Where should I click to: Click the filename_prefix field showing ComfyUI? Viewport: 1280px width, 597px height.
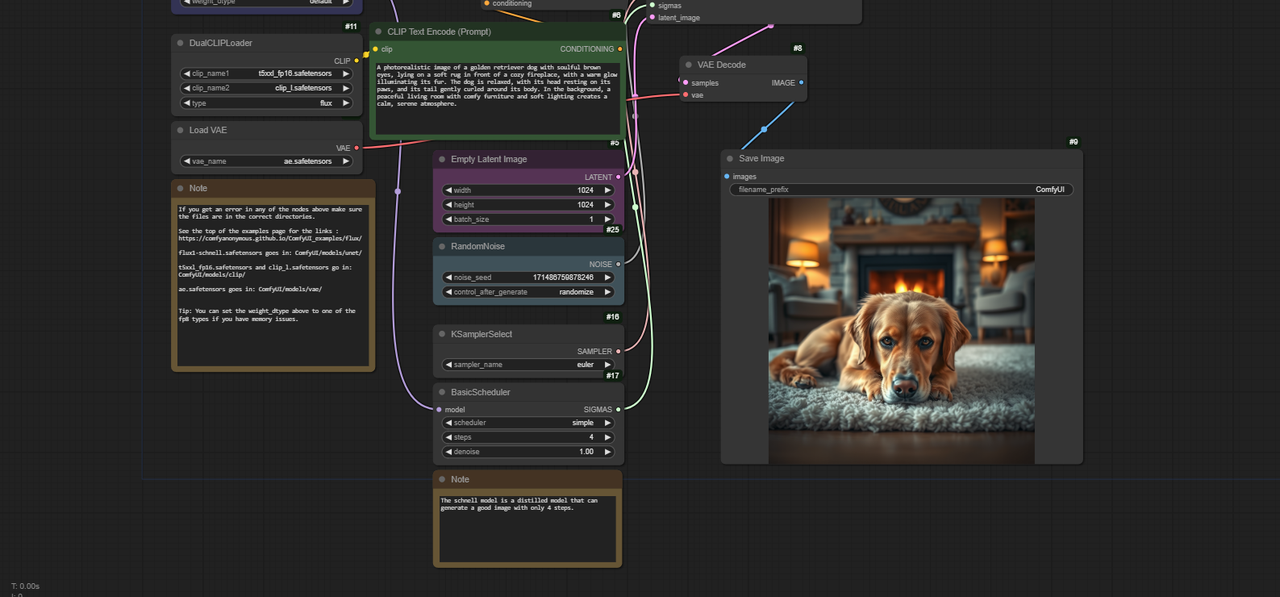[x=901, y=189]
